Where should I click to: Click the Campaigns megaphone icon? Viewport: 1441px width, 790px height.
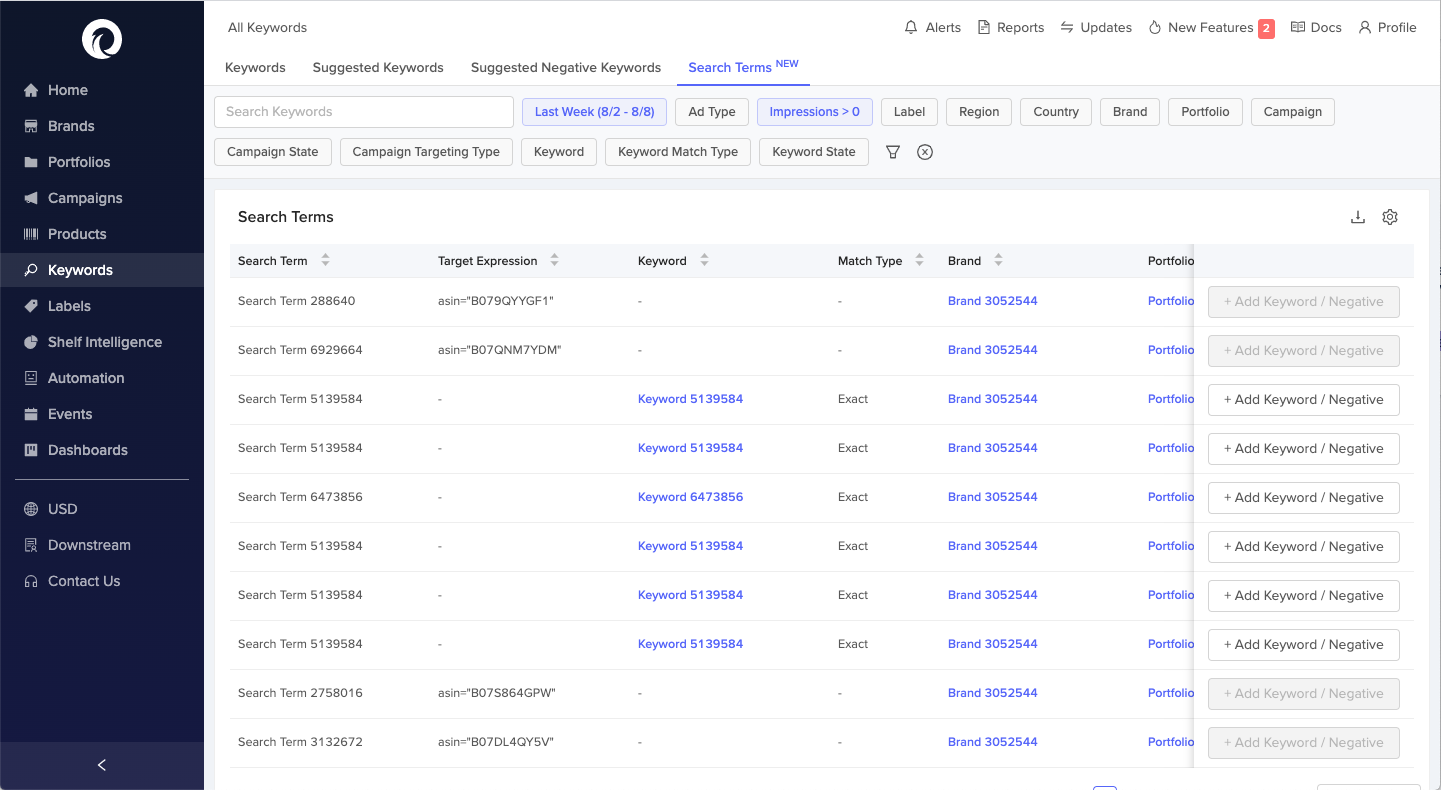(31, 198)
